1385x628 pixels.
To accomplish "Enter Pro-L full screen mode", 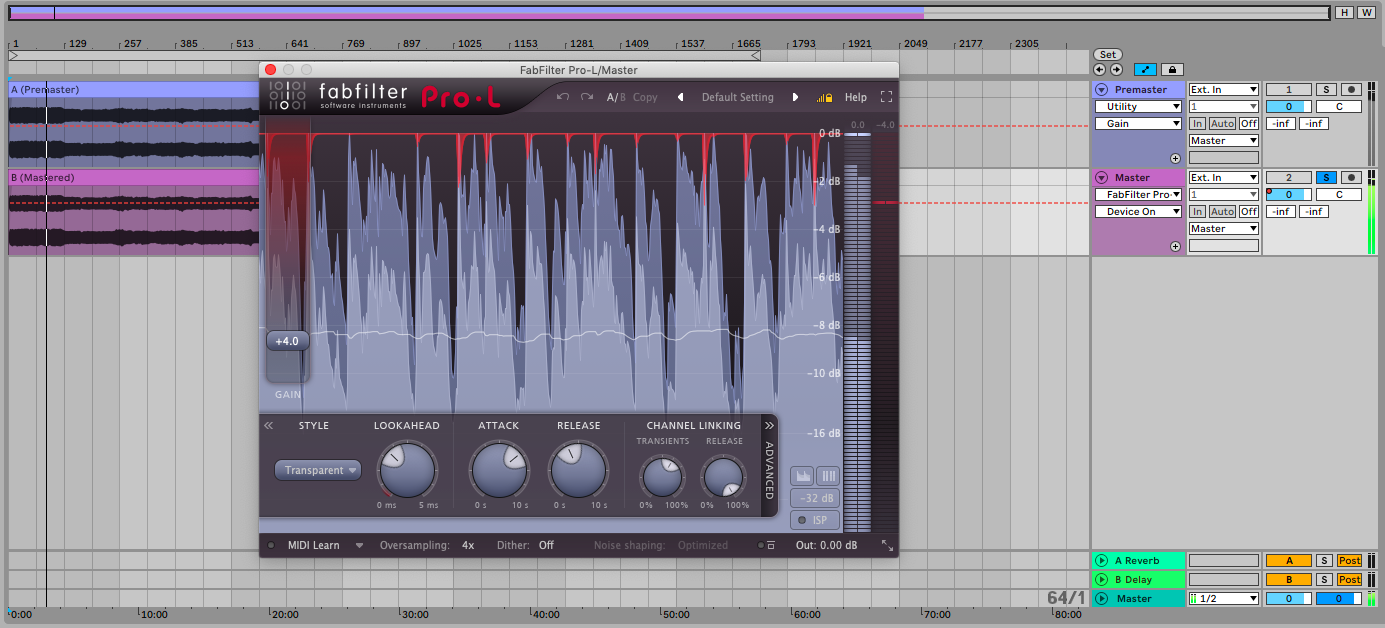I will 886,97.
